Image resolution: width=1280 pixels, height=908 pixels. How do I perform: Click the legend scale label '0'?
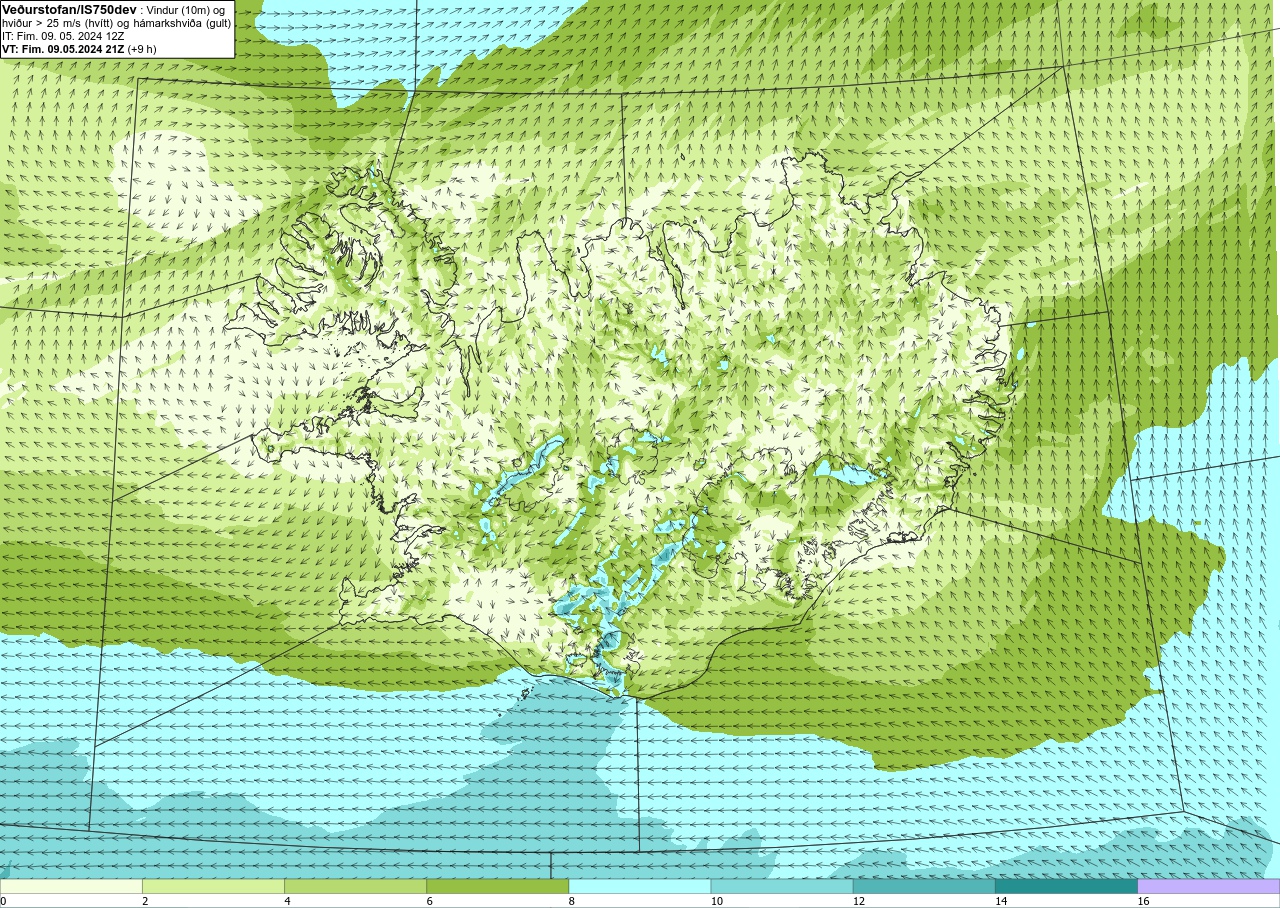[x=3, y=901]
